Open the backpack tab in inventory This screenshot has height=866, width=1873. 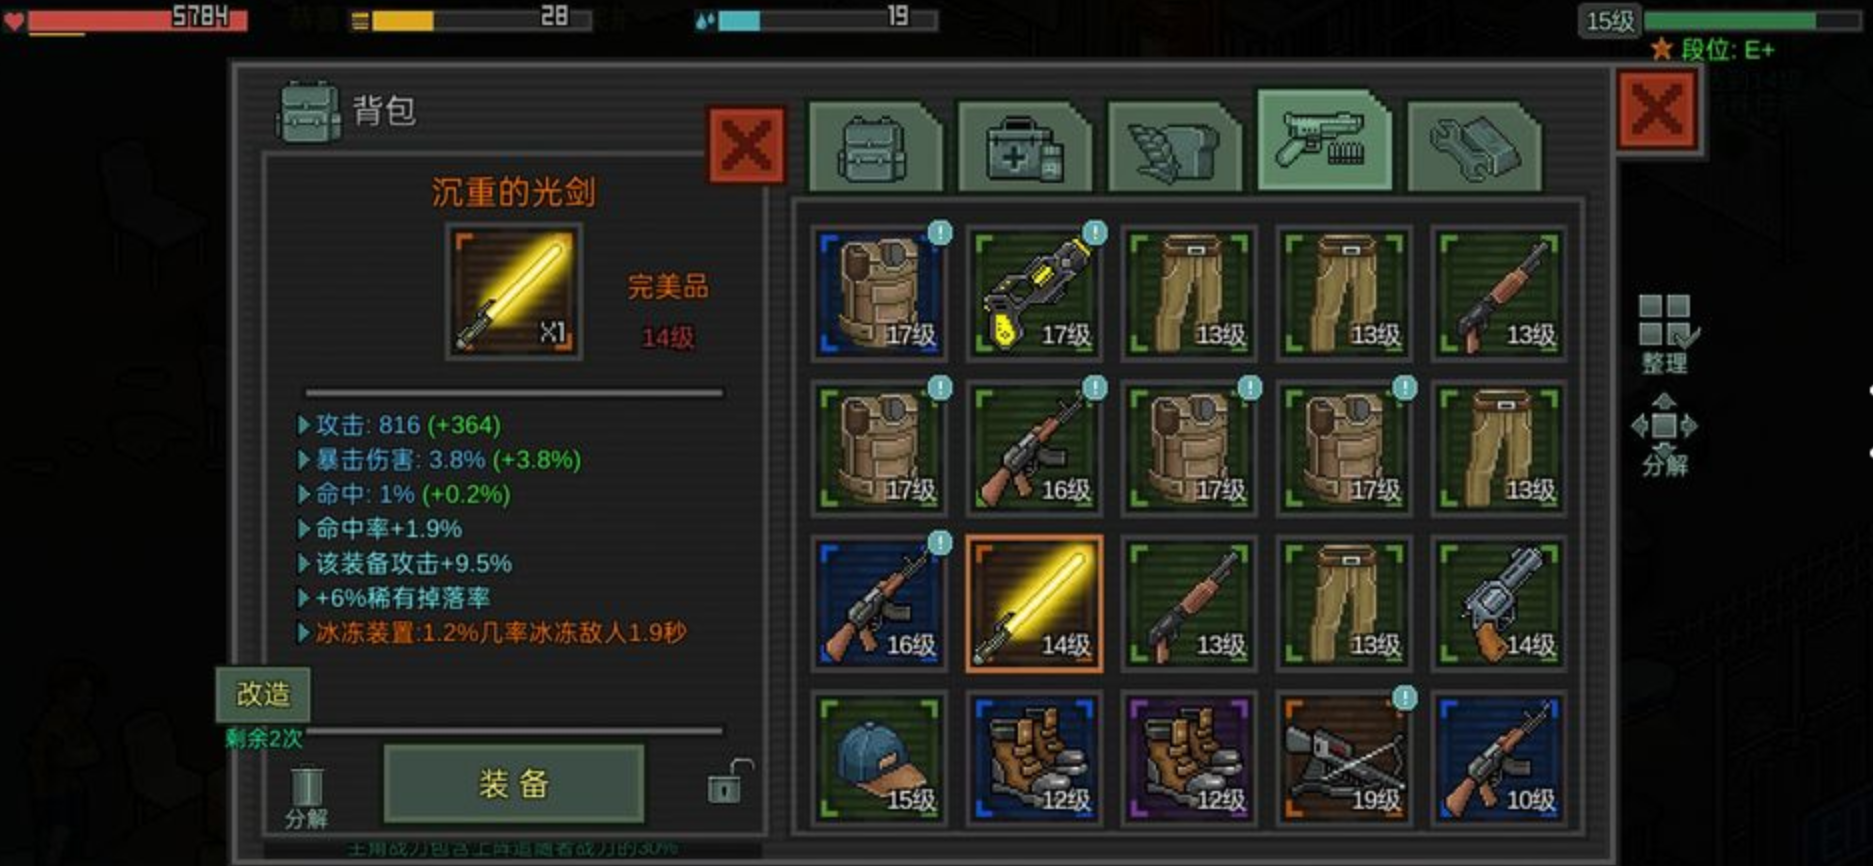[874, 147]
